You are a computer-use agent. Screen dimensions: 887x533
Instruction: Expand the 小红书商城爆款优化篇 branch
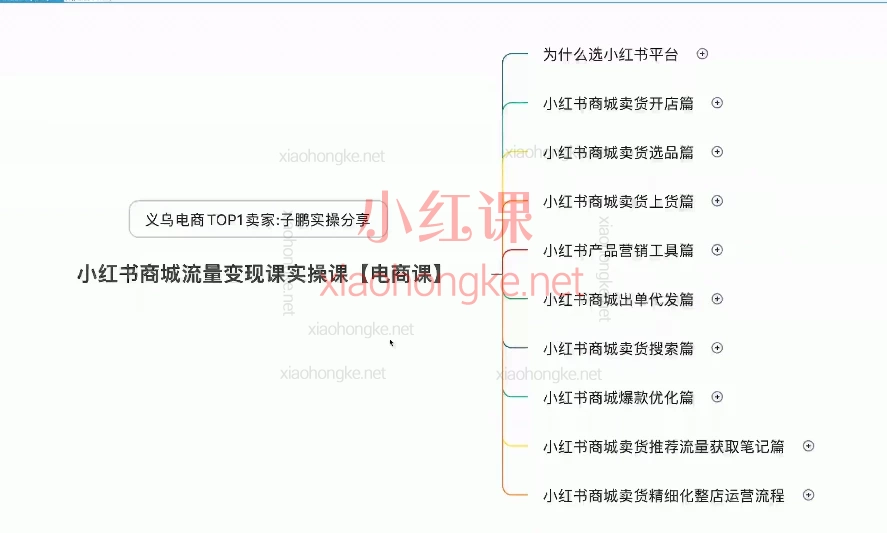pos(717,397)
